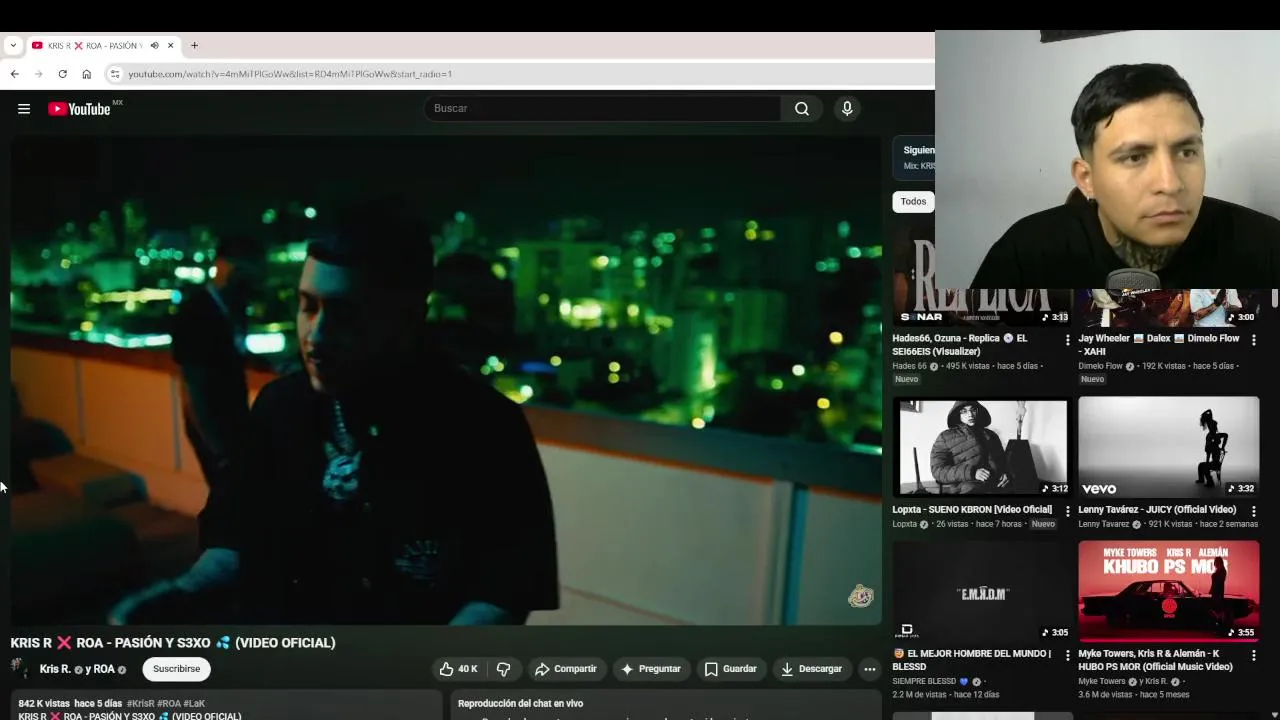1280x720 pixels.
Task: Click the video title PASIÓN Y S3XO
Action: tap(173, 643)
